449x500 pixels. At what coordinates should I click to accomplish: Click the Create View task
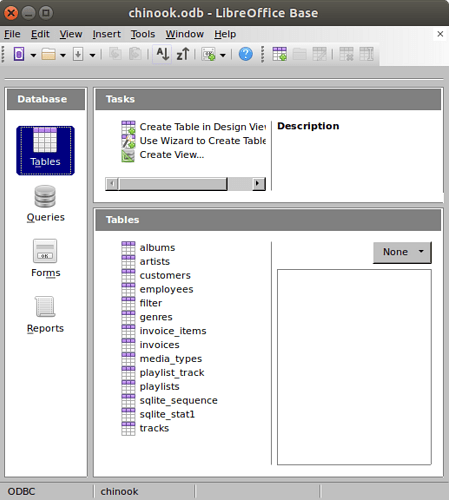172,155
